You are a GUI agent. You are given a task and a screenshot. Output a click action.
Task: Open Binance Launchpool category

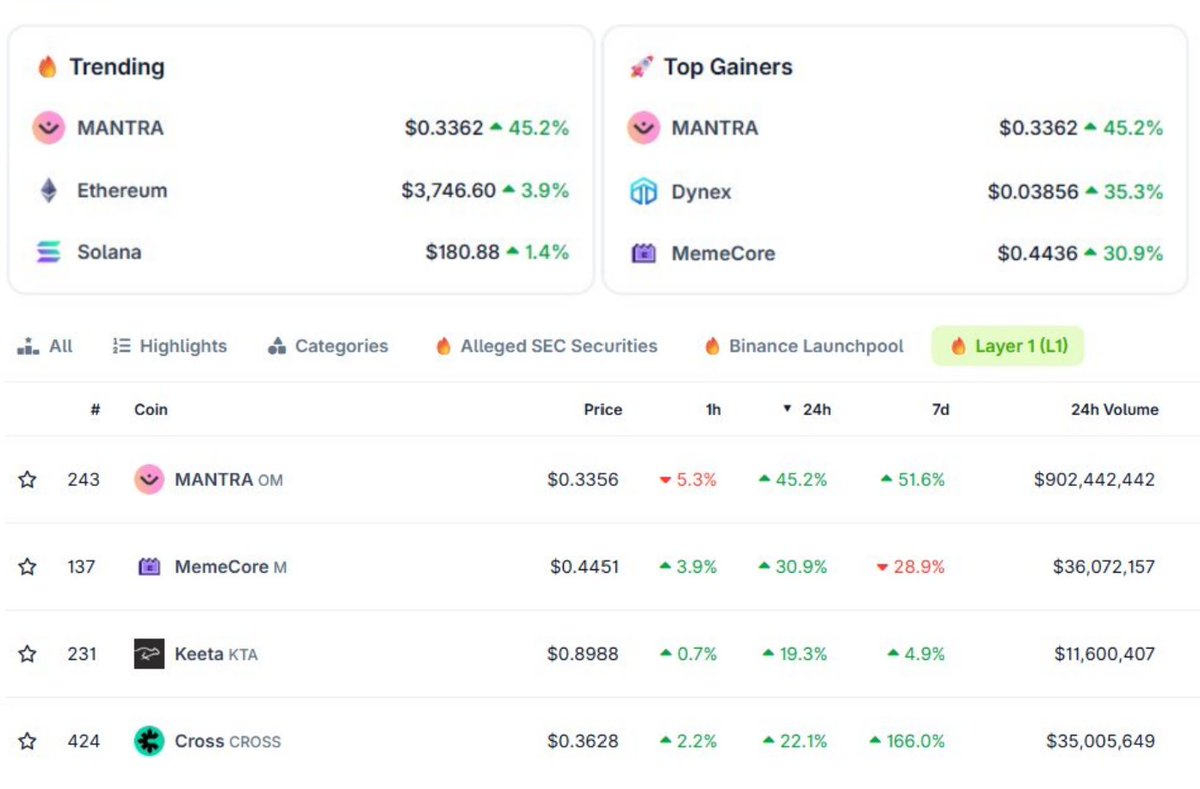point(804,346)
